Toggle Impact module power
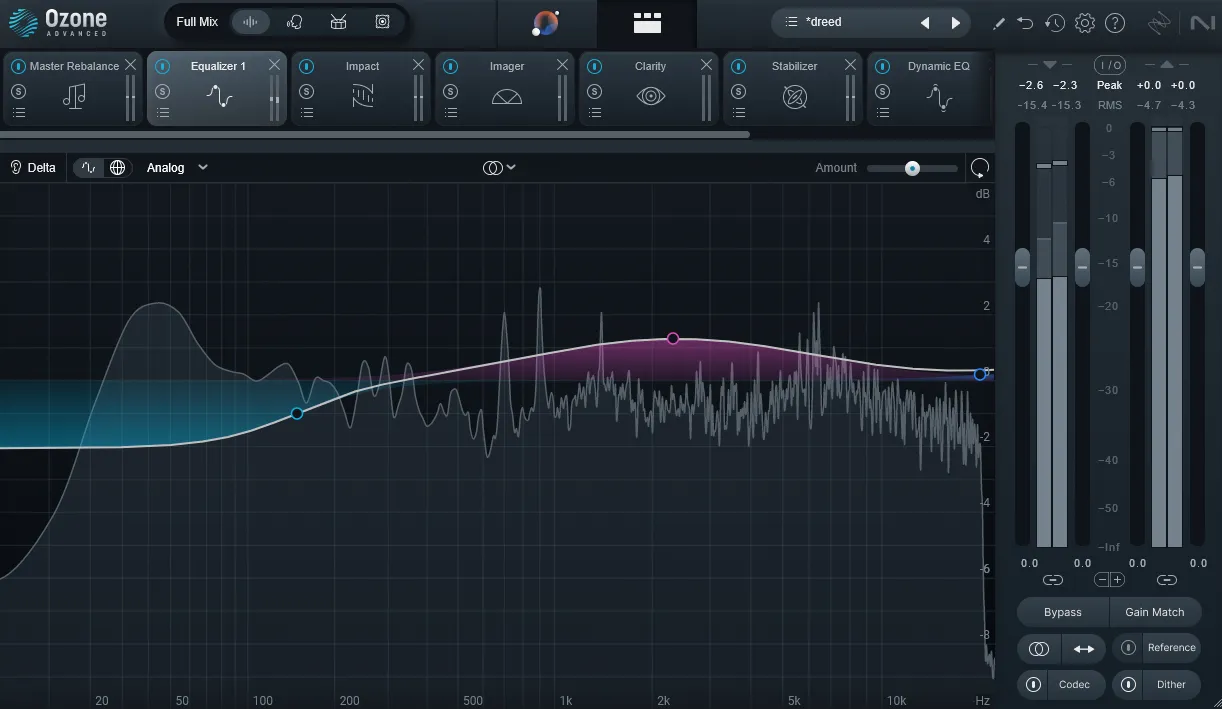 (x=306, y=66)
